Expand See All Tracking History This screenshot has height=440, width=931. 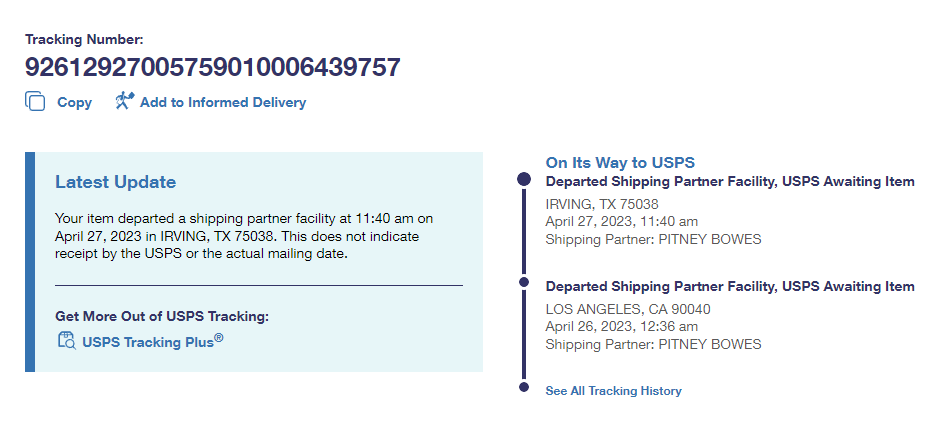pos(613,391)
